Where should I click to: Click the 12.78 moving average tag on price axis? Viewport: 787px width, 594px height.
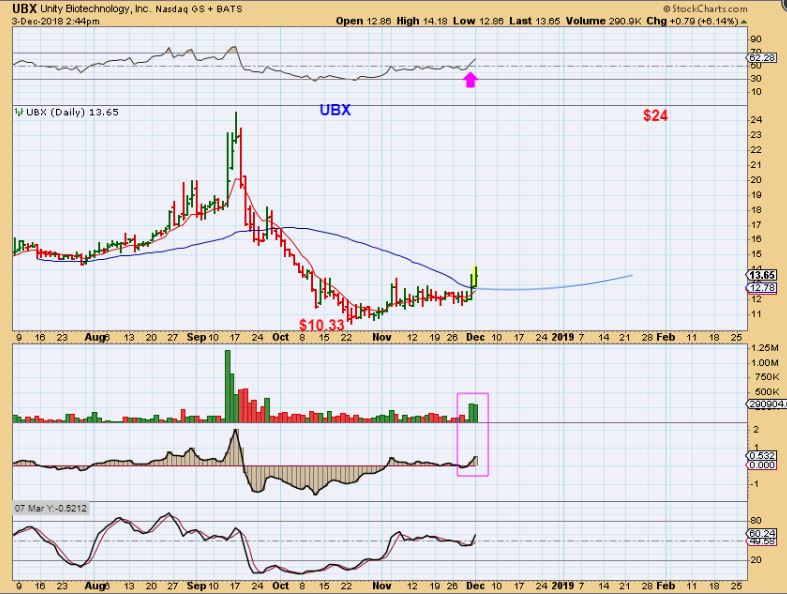point(762,288)
